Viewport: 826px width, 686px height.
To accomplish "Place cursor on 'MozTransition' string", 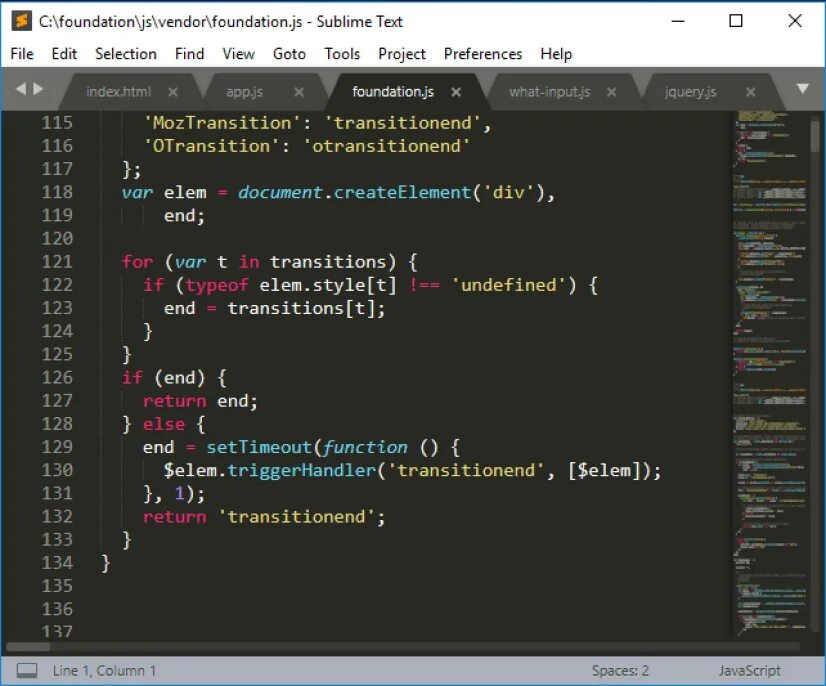I will [222, 123].
